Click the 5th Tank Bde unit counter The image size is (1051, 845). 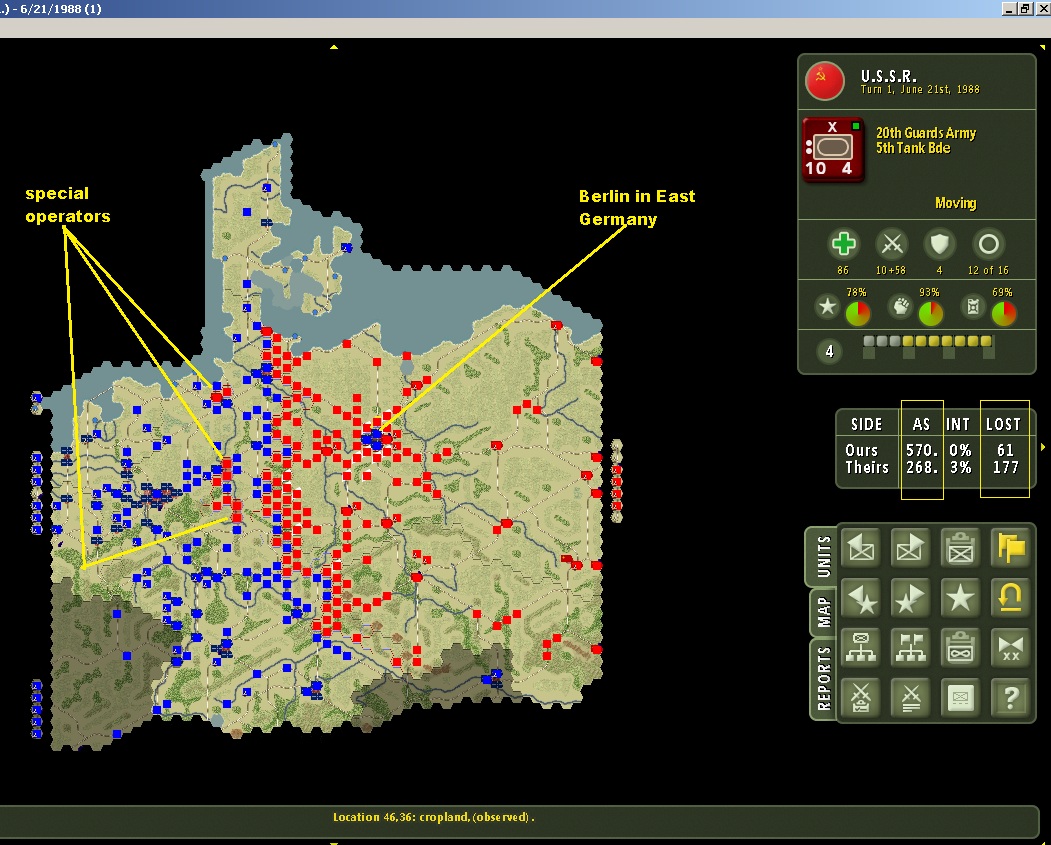coord(833,150)
